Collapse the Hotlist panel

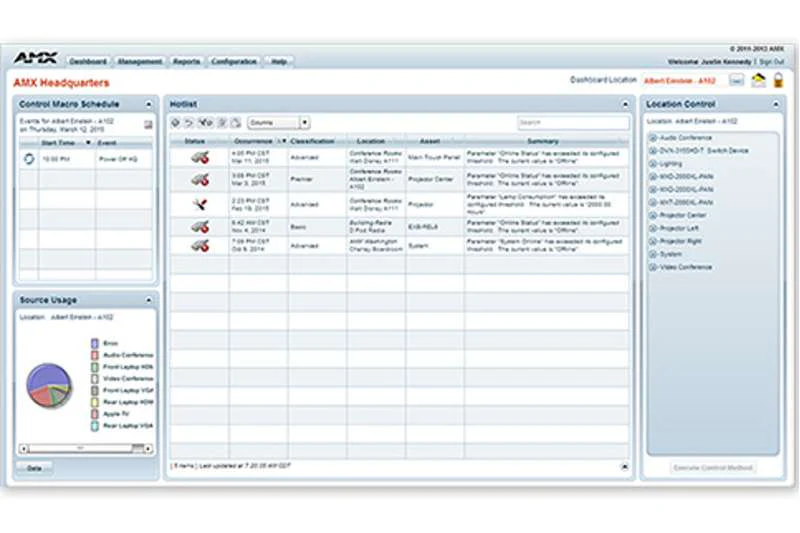tap(625, 104)
